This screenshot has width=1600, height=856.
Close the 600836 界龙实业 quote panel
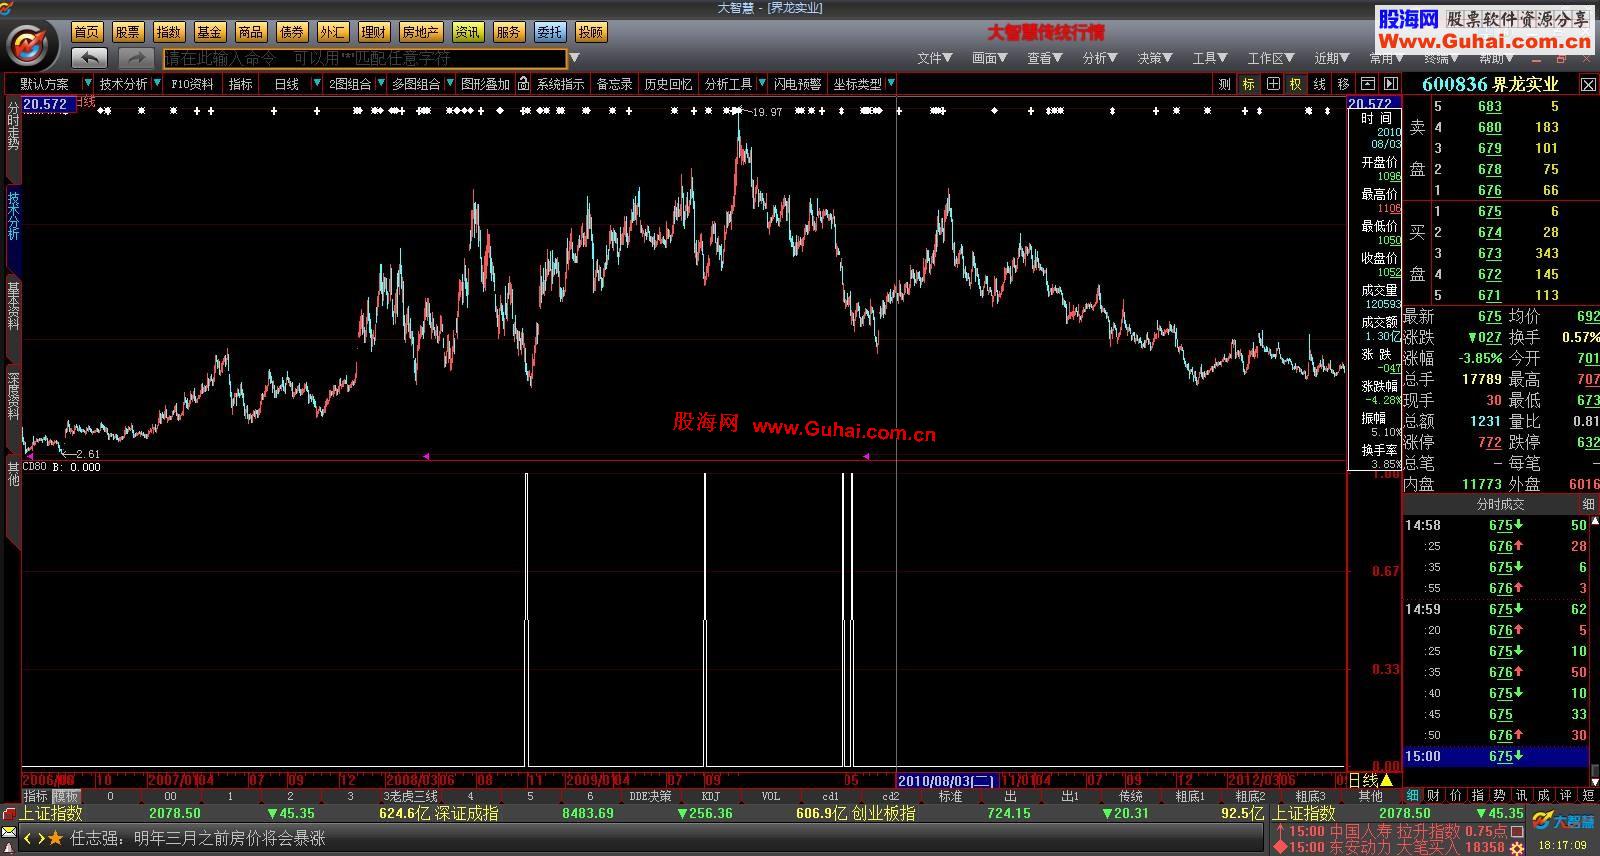(1588, 85)
